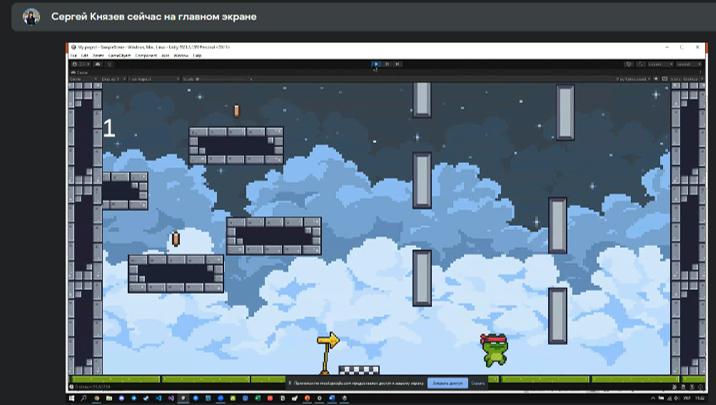Toggle Gizmos in the Game view

pyautogui.click(x=692, y=78)
